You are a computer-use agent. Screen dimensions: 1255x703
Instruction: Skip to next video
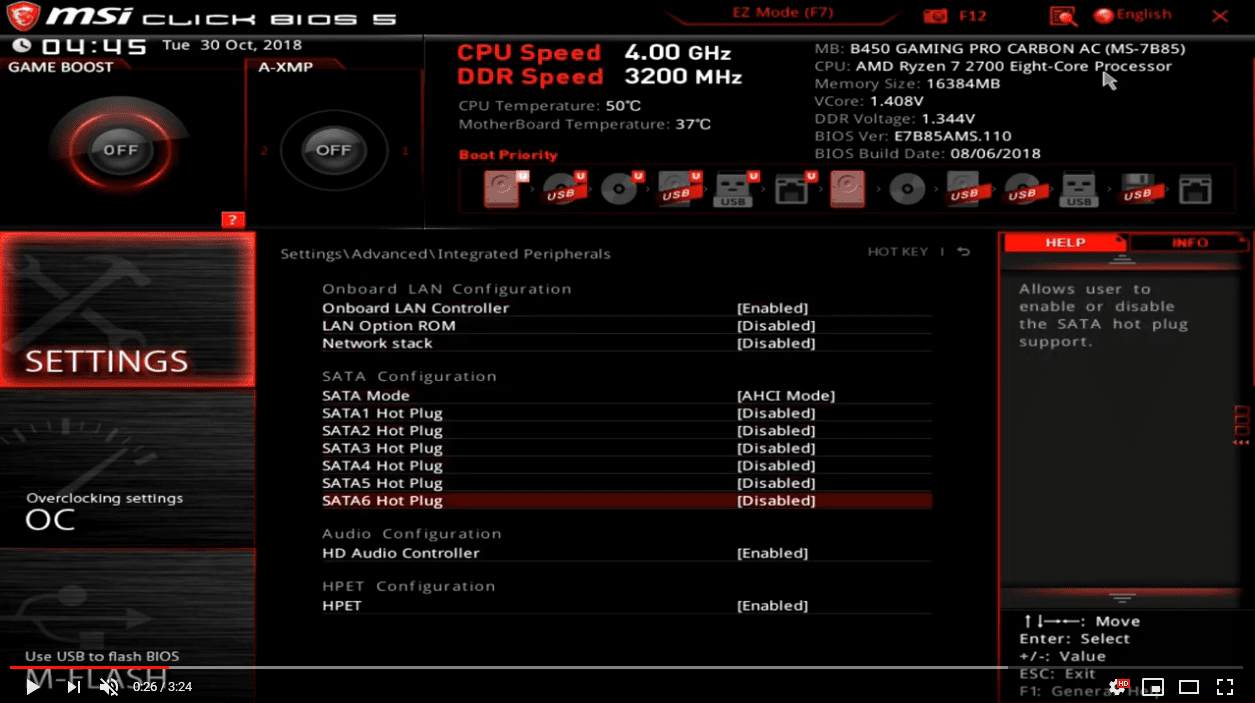coord(74,687)
